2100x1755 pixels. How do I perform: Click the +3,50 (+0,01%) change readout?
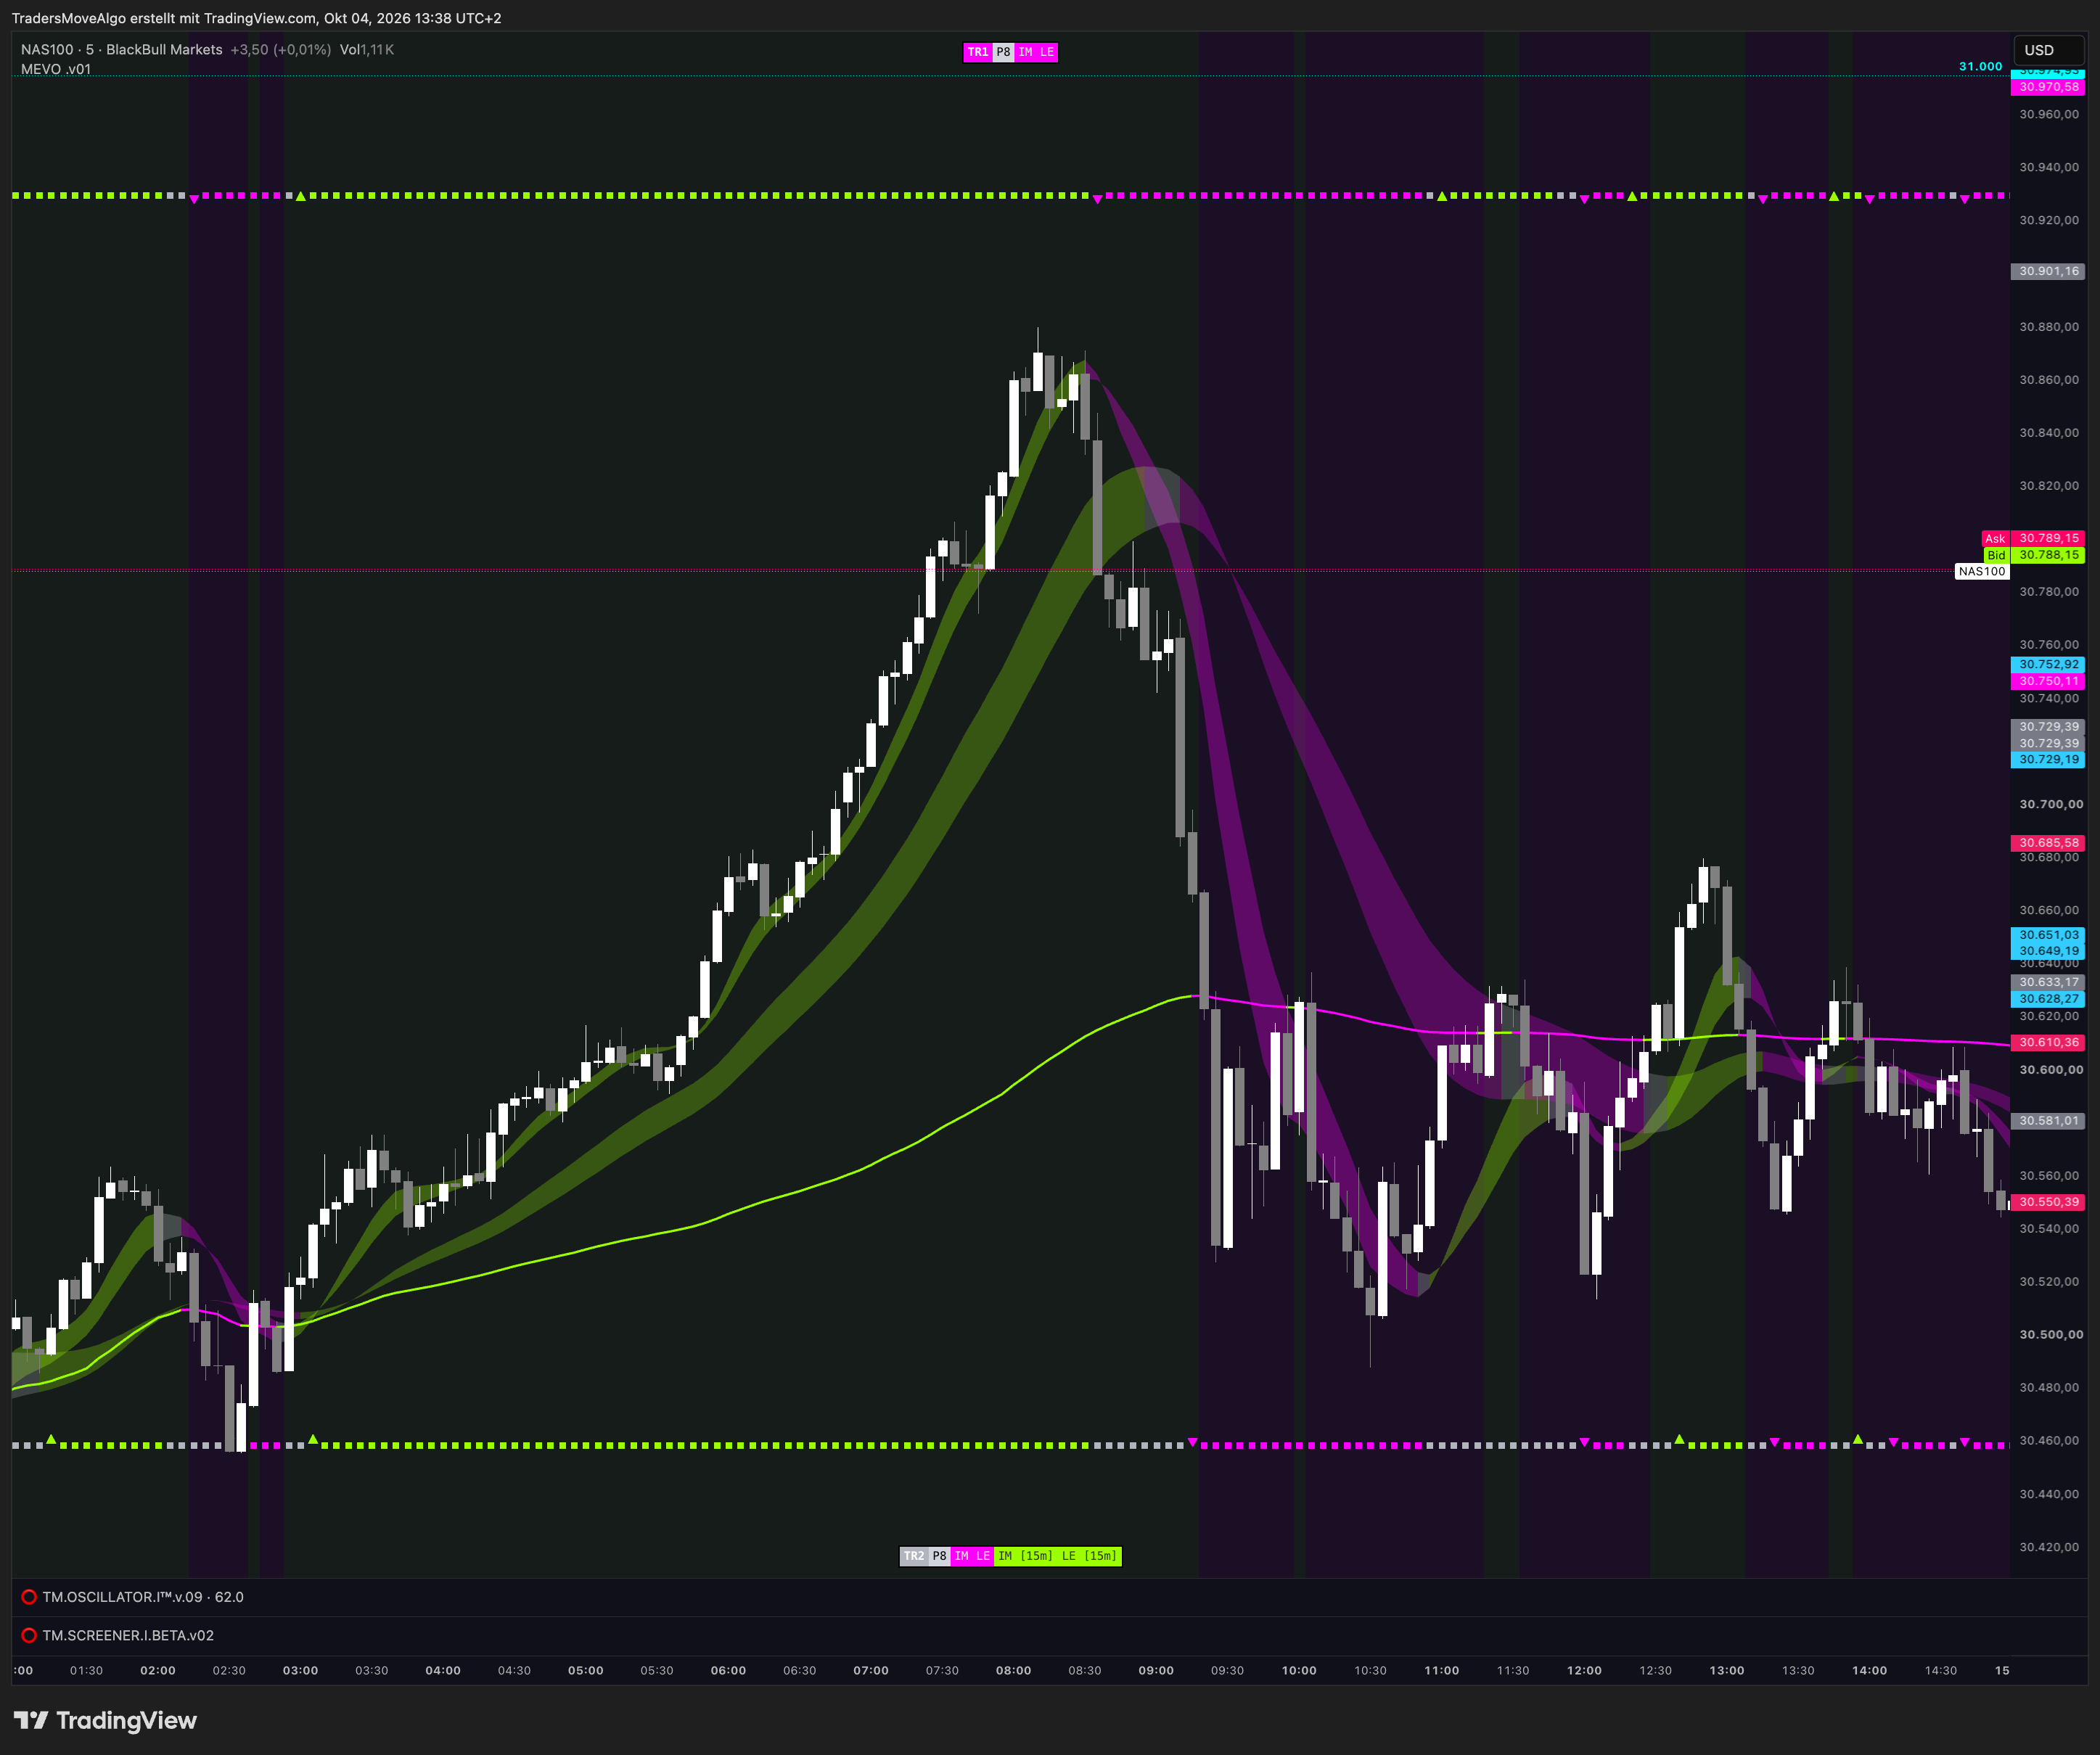coord(281,49)
